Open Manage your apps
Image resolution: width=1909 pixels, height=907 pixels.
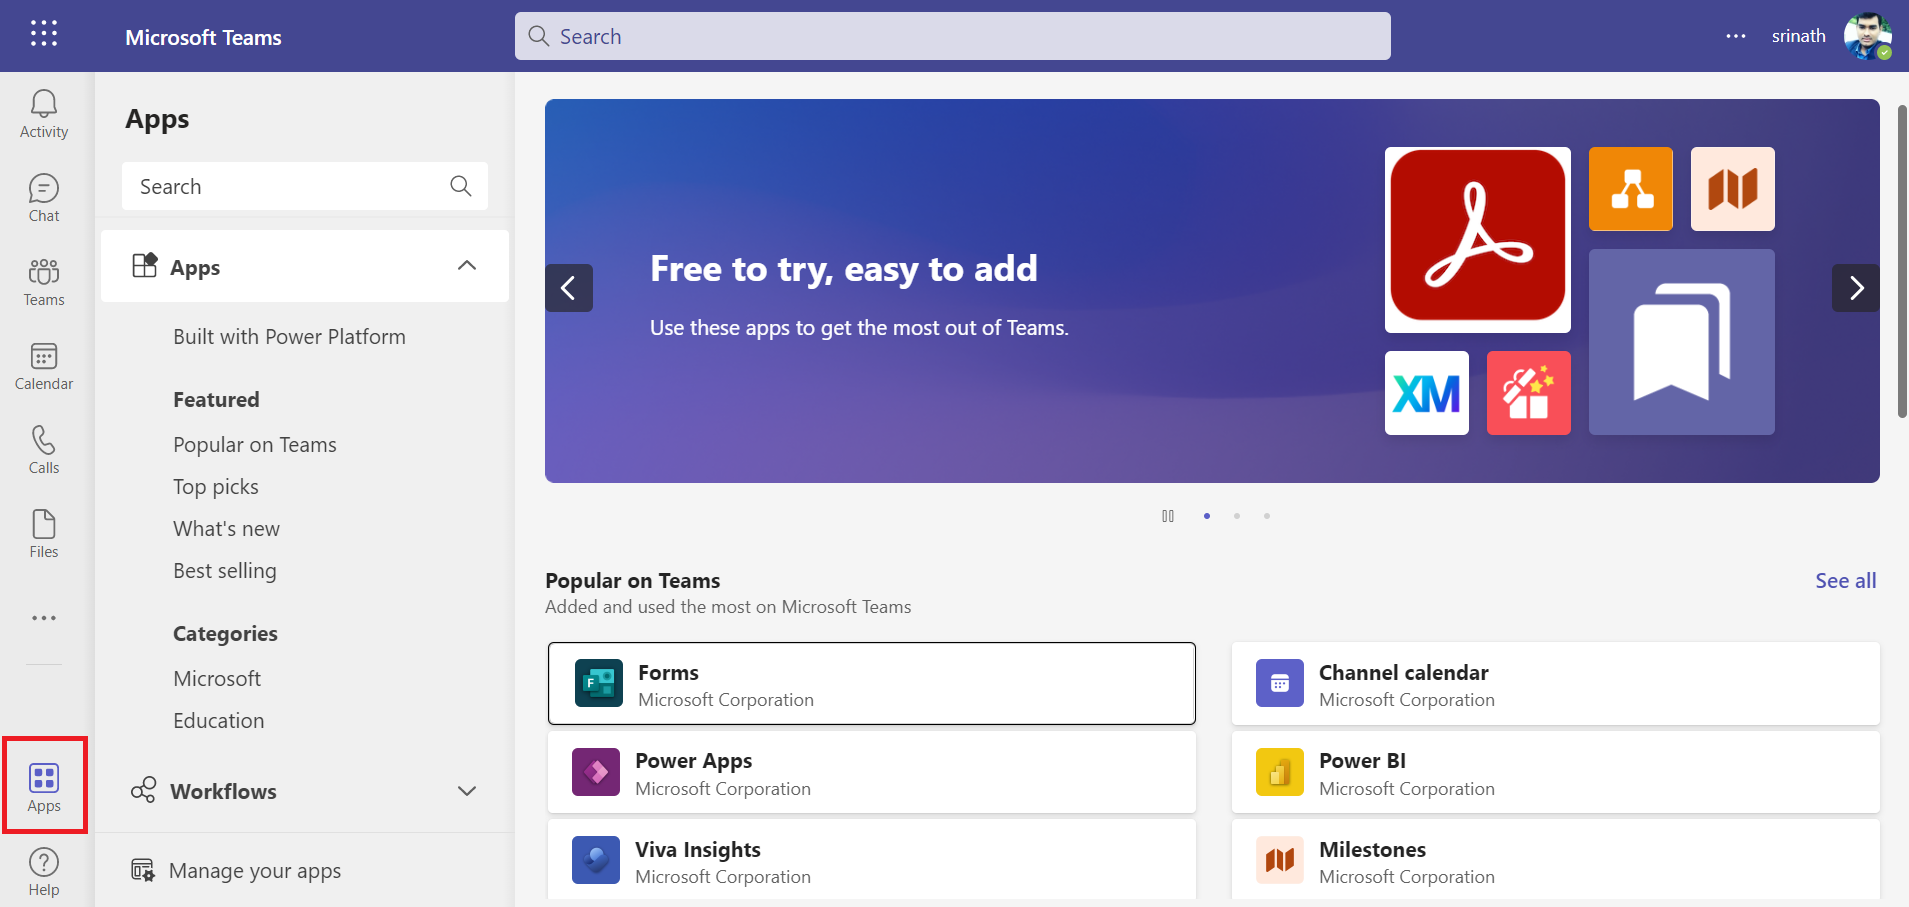pyautogui.click(x=254, y=871)
